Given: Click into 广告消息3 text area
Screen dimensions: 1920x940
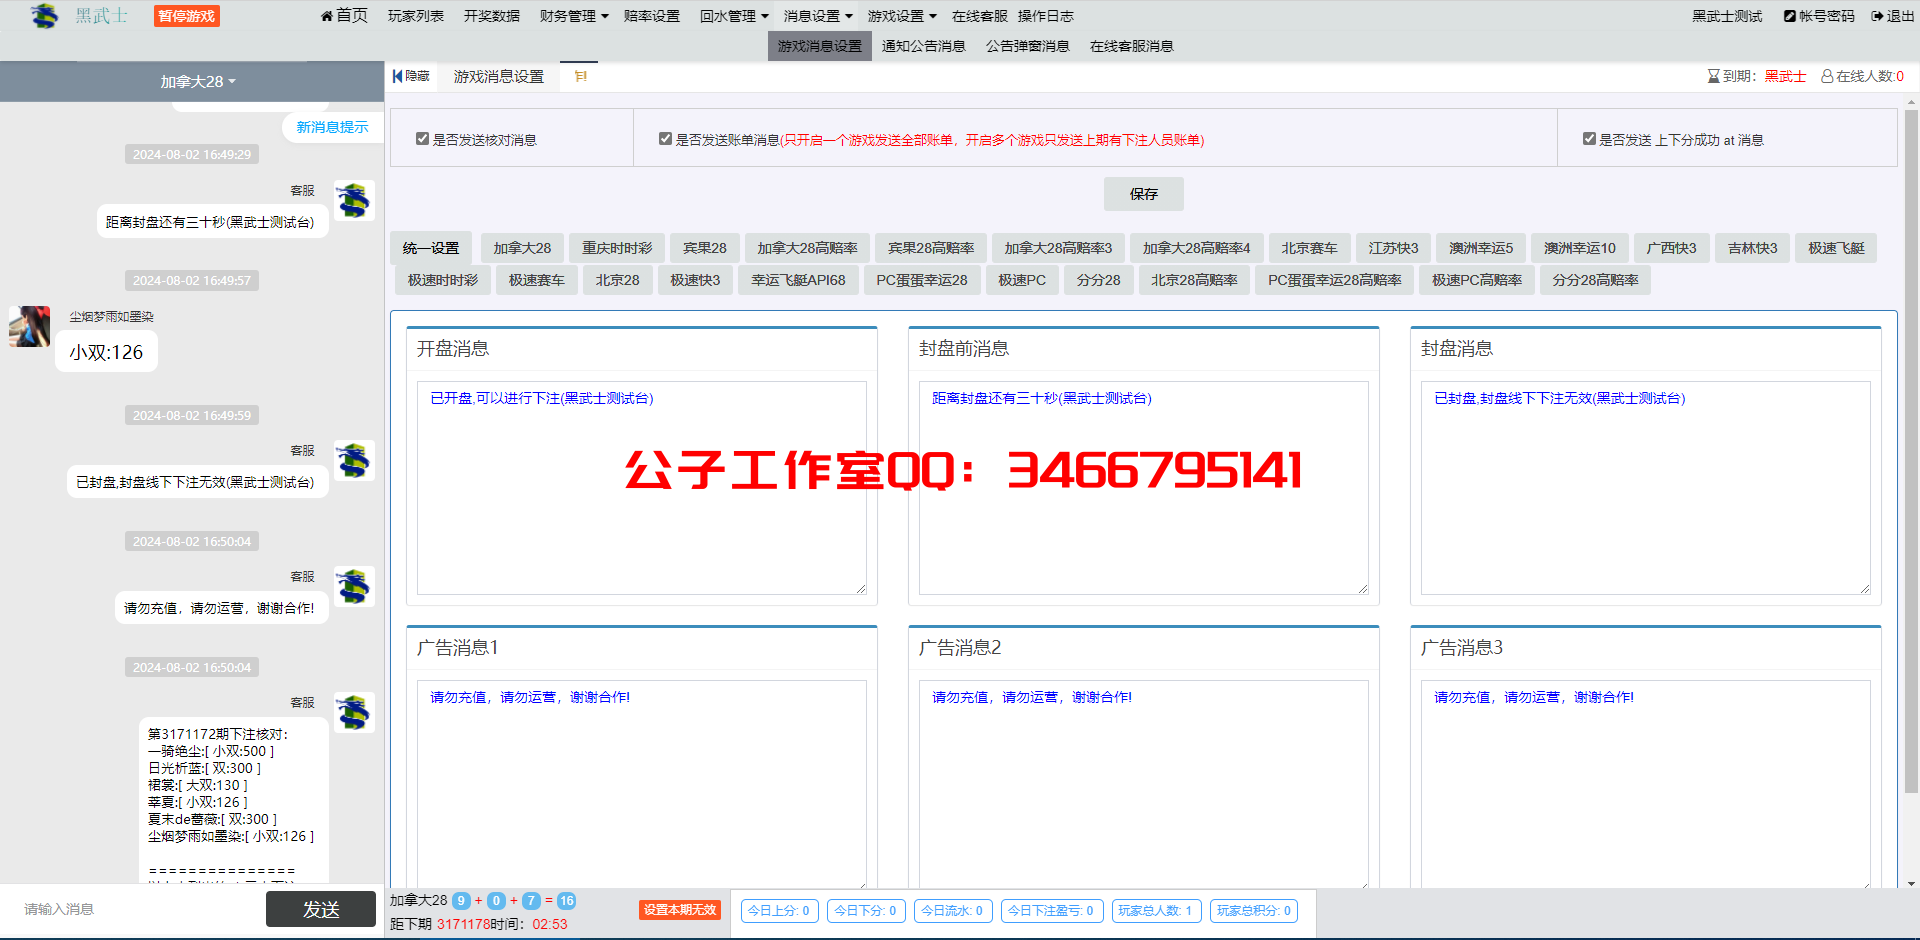Looking at the screenshot, I should 1646,784.
